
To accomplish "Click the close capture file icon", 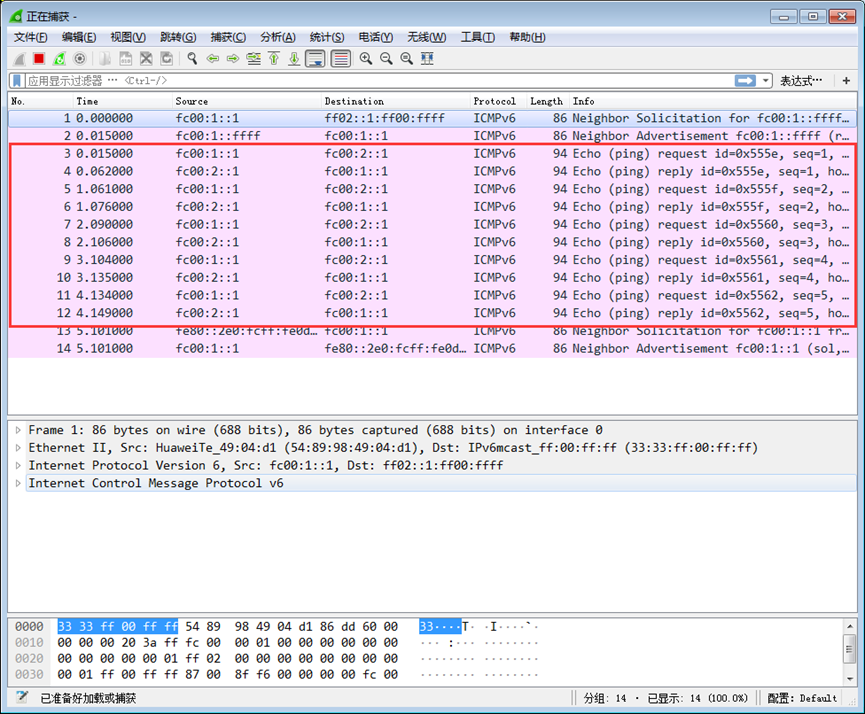I will [146, 58].
